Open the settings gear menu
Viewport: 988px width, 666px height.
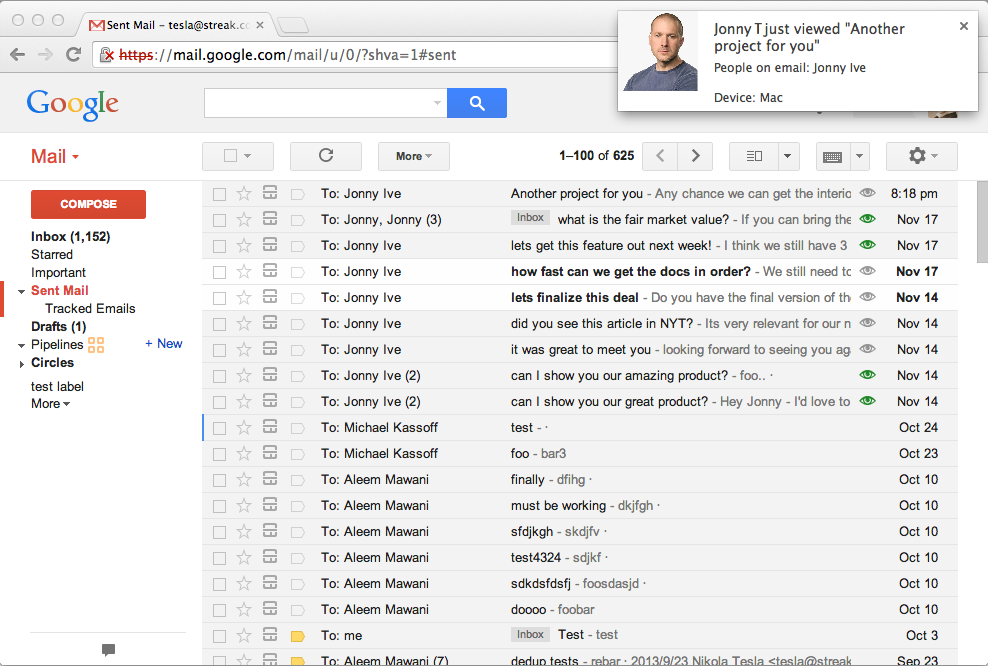point(921,156)
